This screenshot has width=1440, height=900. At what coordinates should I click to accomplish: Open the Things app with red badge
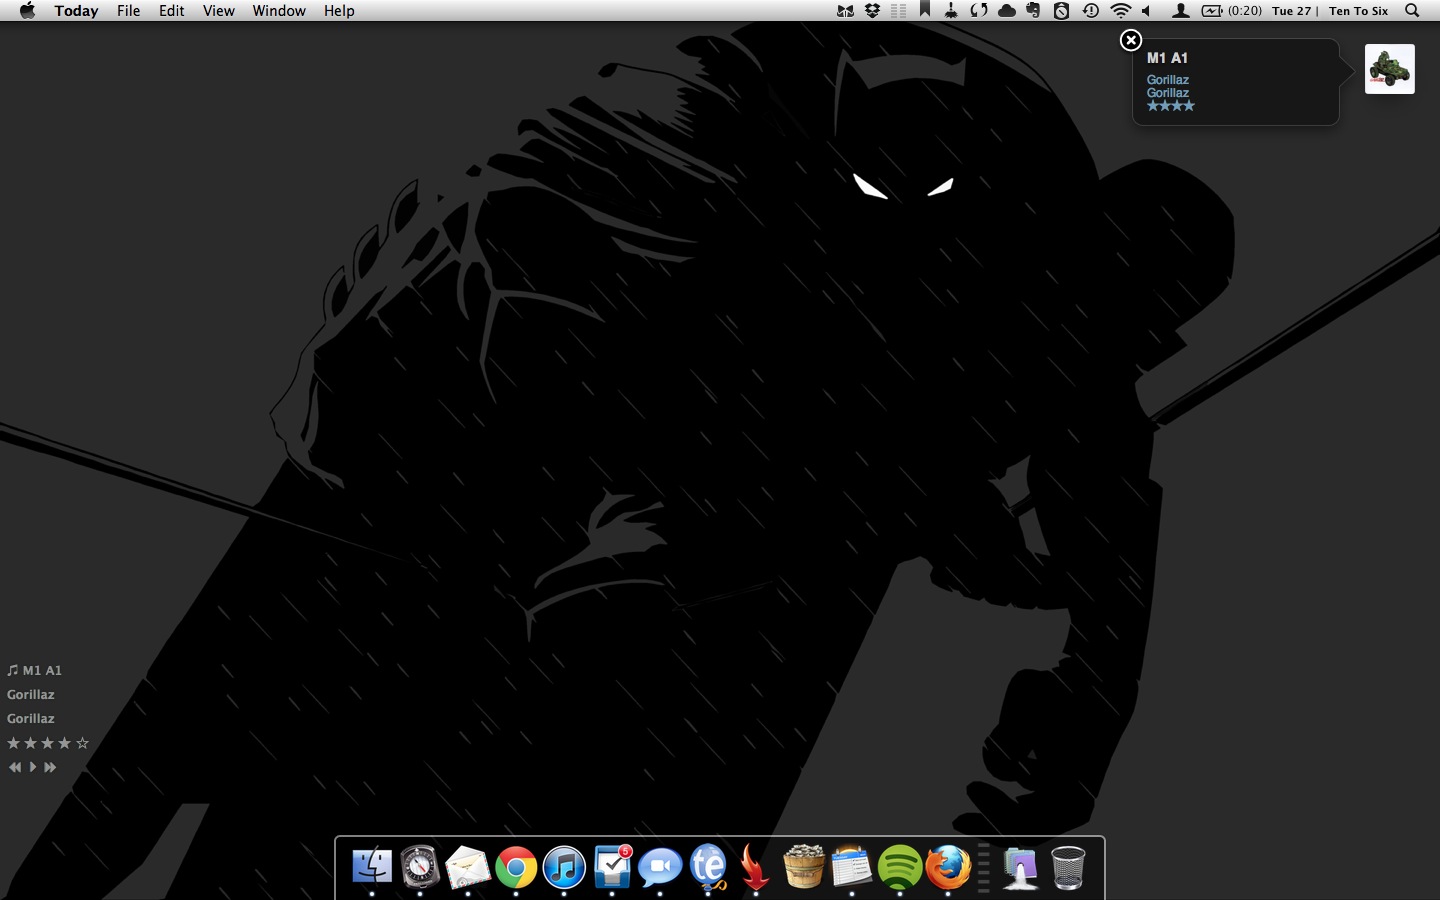[612, 867]
